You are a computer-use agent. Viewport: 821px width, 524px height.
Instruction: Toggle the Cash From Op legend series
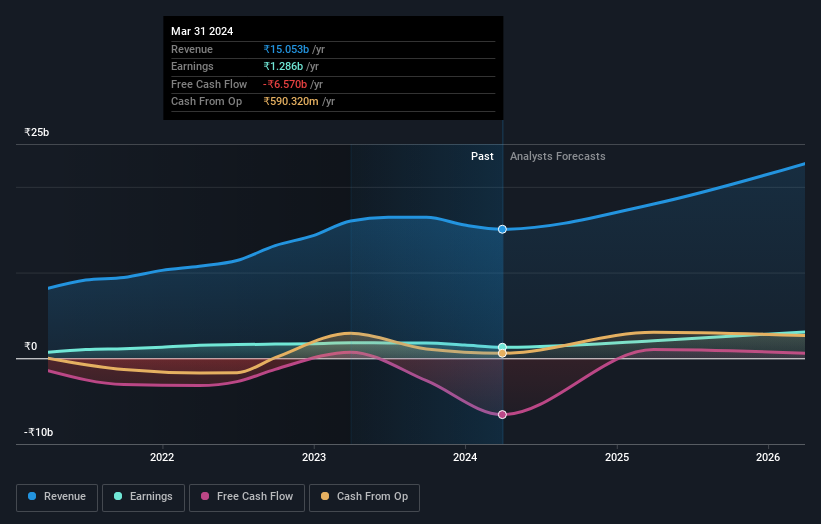(364, 497)
